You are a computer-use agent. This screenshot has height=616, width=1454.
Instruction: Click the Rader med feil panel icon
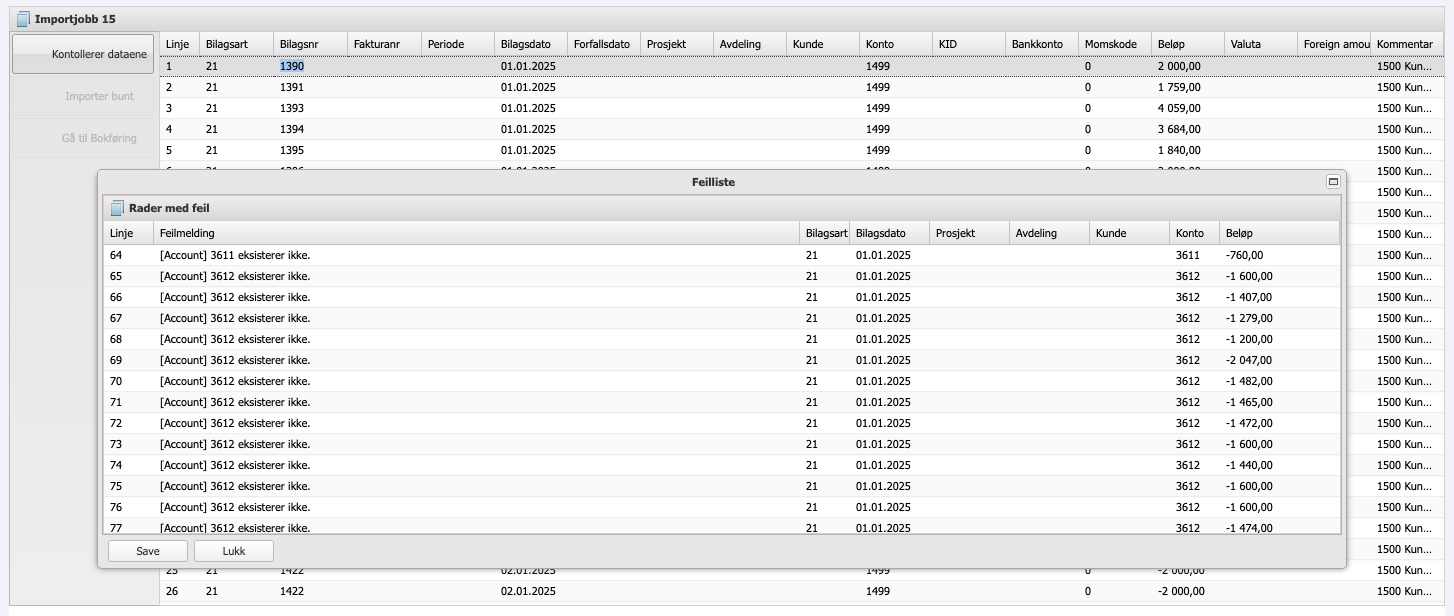[x=117, y=208]
